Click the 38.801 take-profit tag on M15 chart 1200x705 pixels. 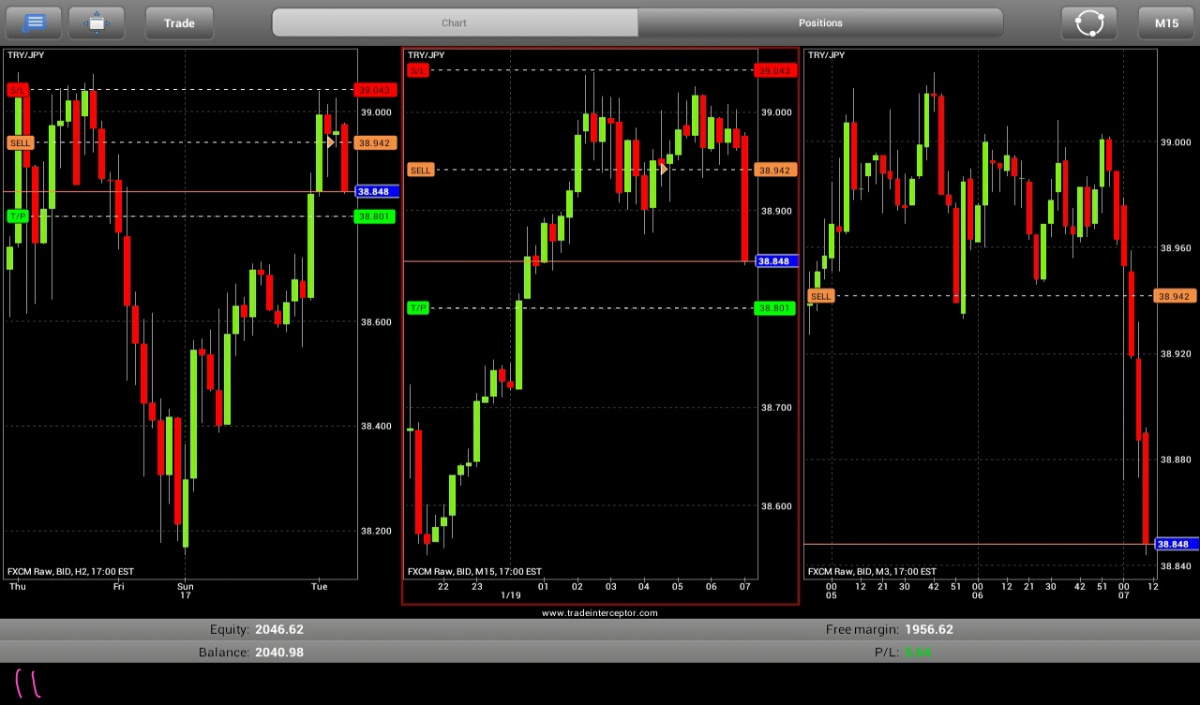tap(775, 308)
